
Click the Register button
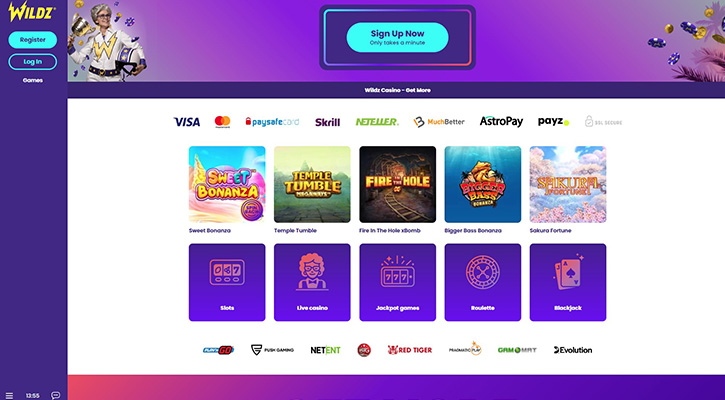tap(33, 40)
